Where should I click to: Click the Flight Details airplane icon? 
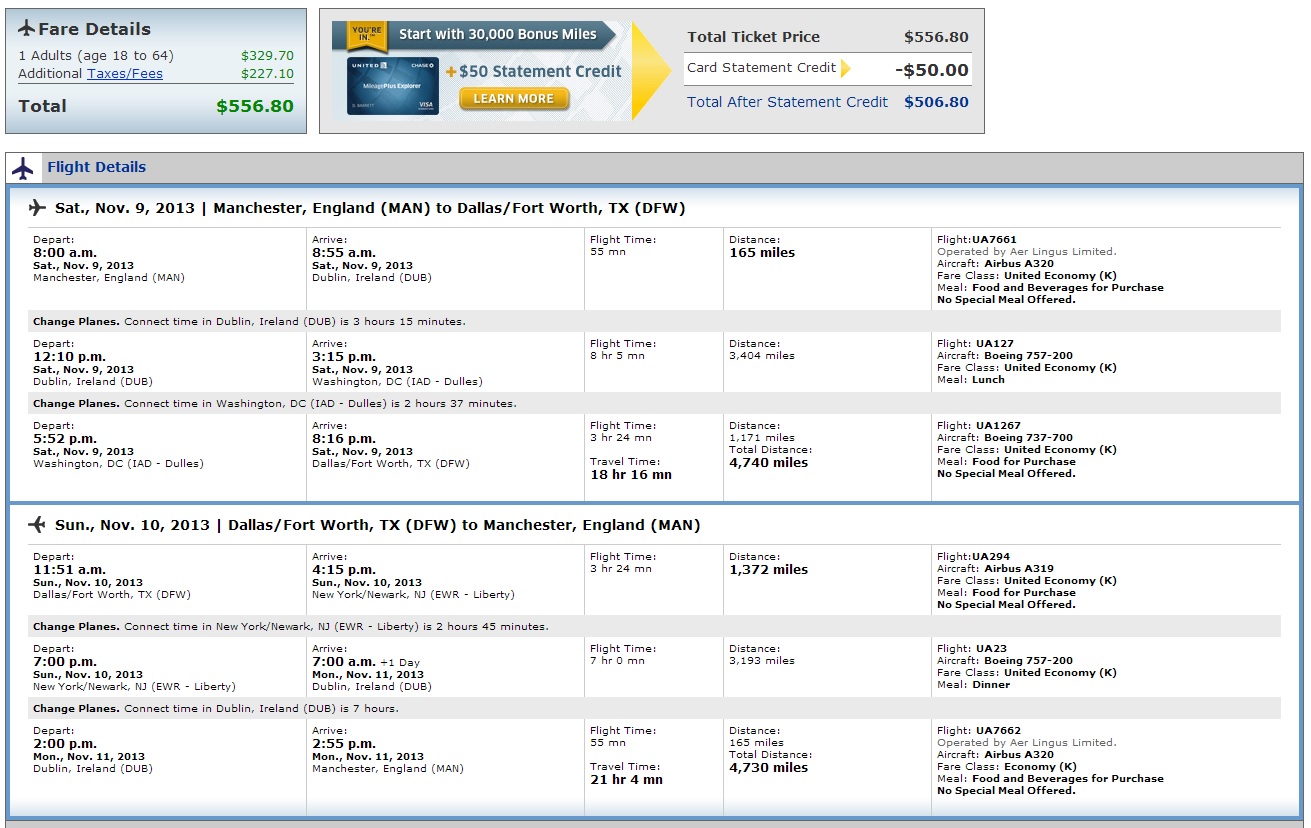[23, 167]
